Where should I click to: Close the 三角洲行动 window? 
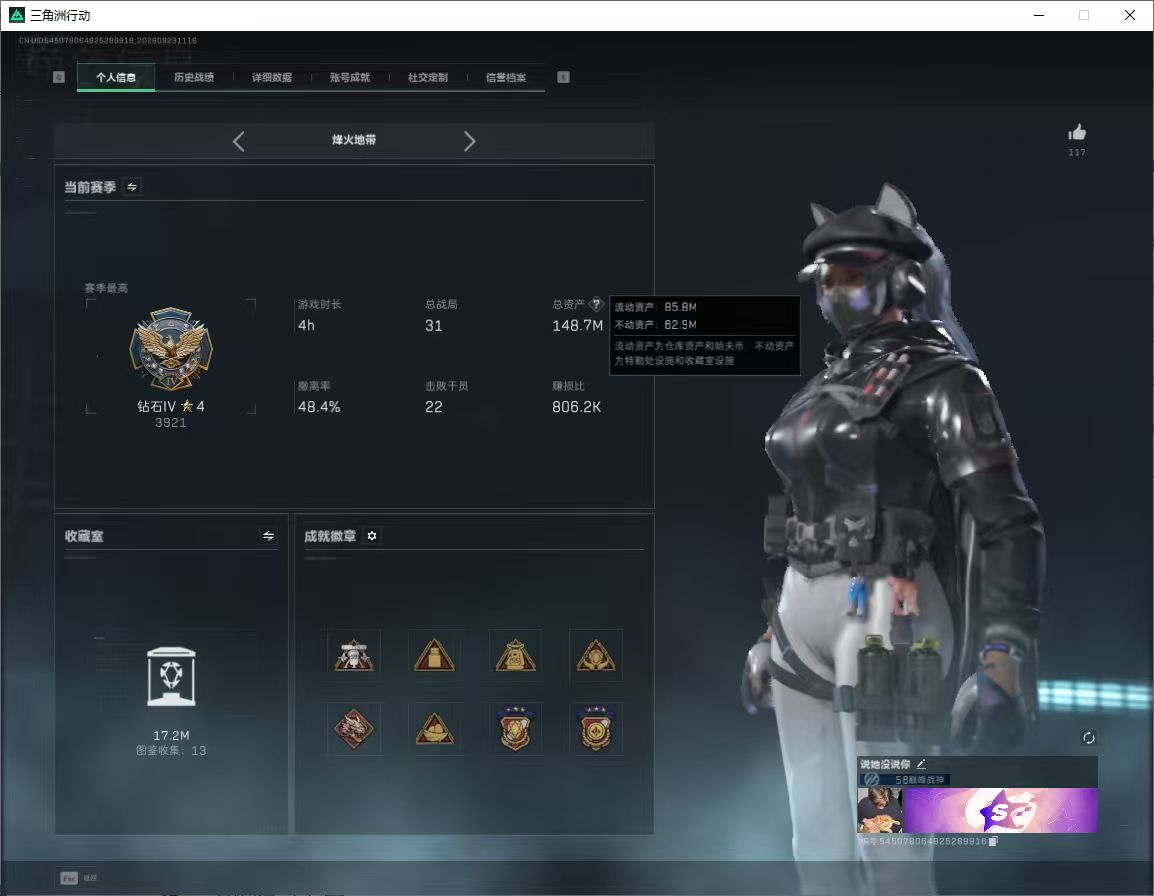pyautogui.click(x=1130, y=15)
